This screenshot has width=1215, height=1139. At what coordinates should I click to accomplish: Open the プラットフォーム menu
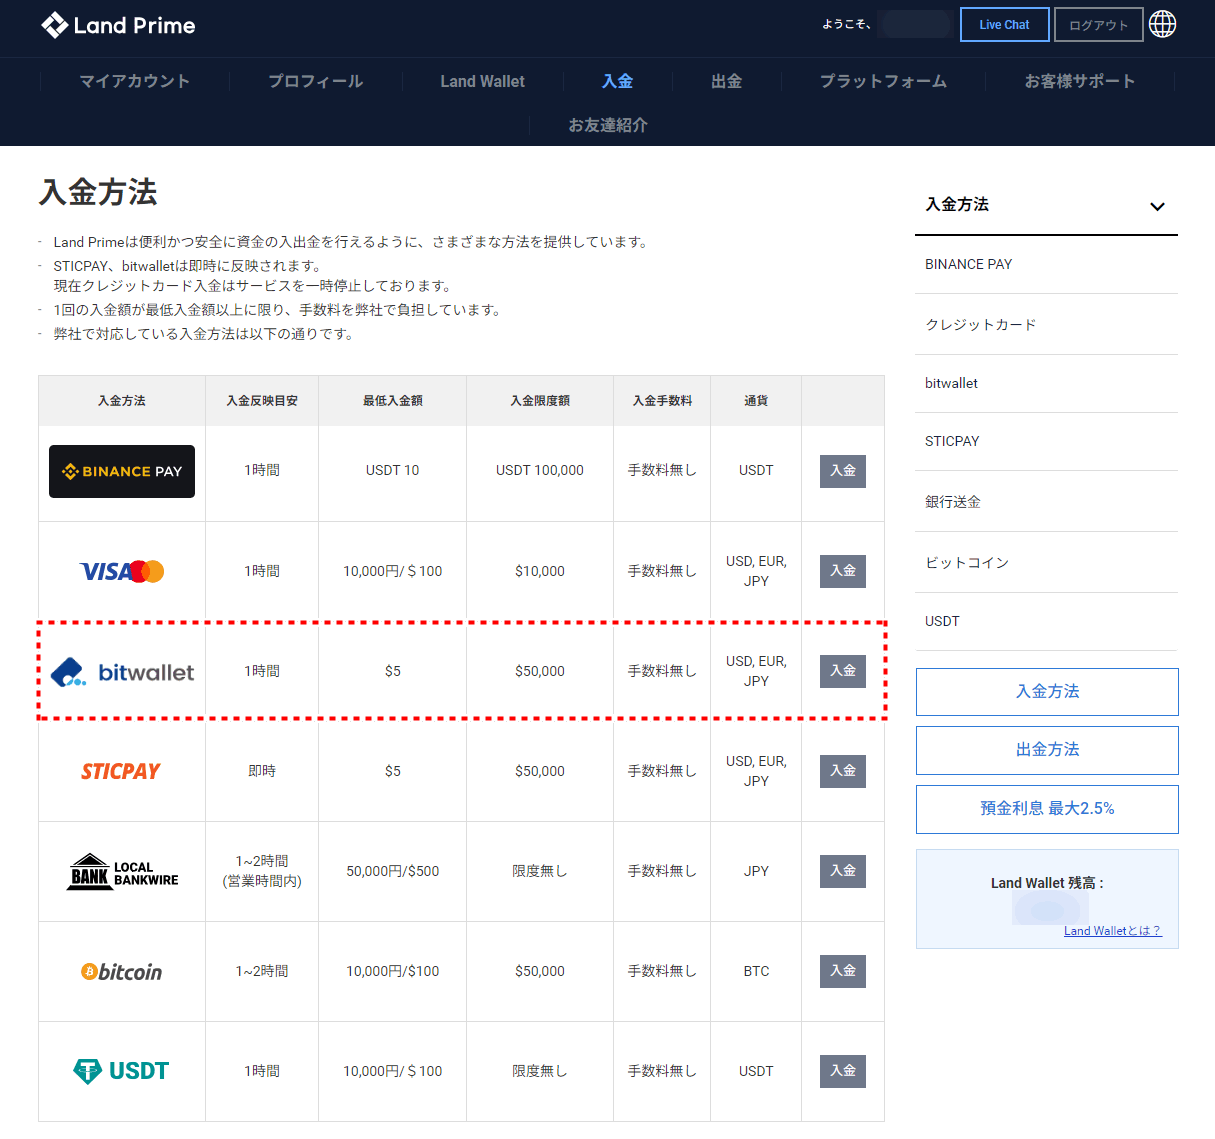883,81
